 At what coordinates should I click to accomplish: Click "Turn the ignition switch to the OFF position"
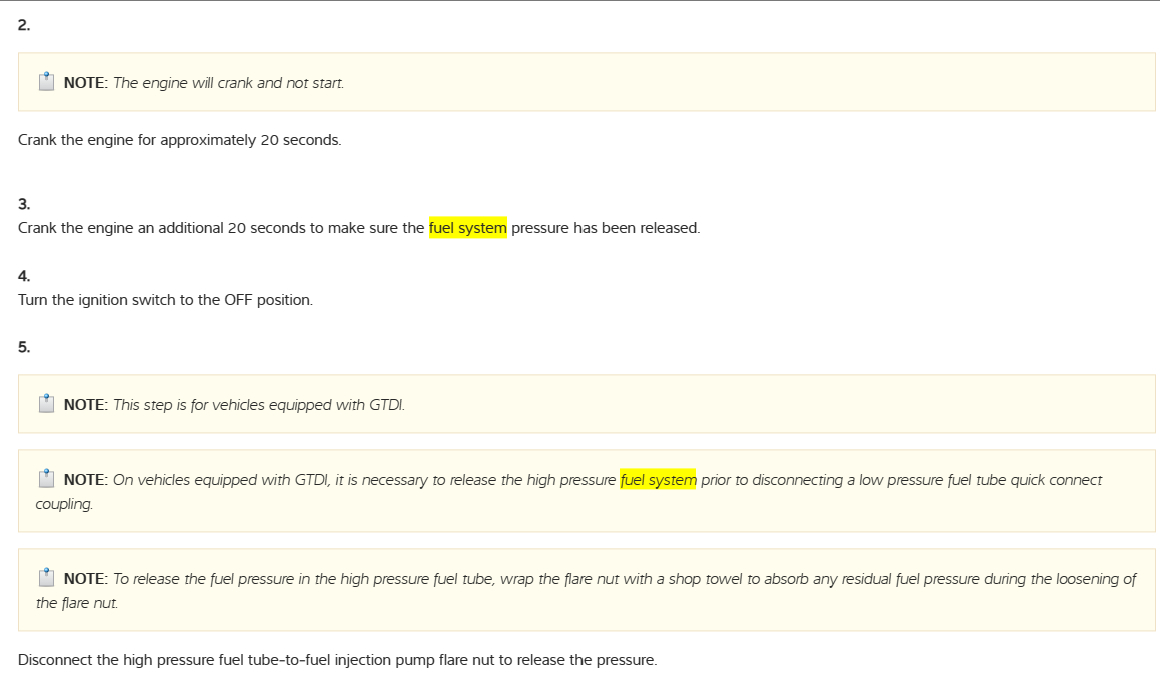click(x=165, y=300)
